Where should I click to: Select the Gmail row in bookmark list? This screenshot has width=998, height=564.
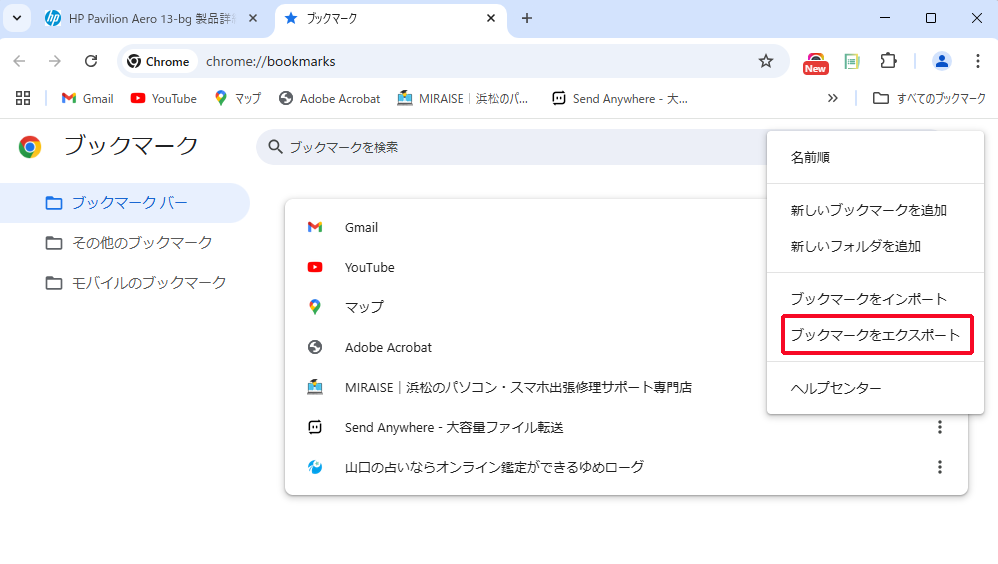tap(525, 227)
